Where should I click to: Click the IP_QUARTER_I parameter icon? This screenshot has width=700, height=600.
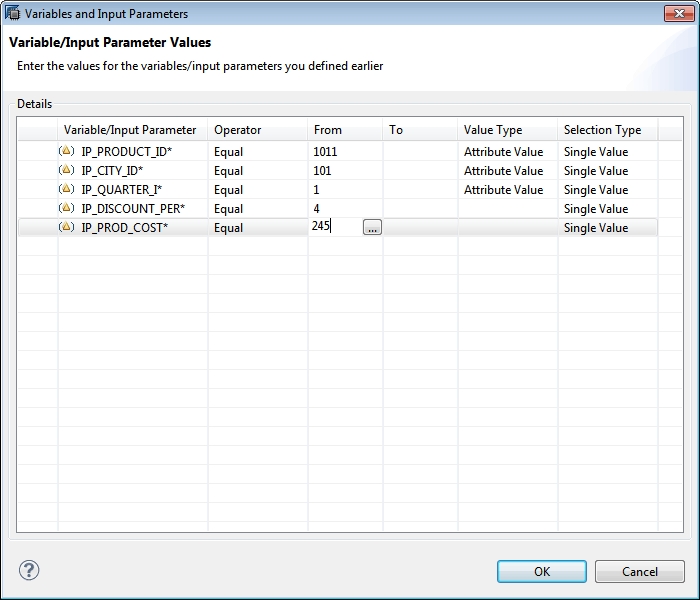[66, 189]
